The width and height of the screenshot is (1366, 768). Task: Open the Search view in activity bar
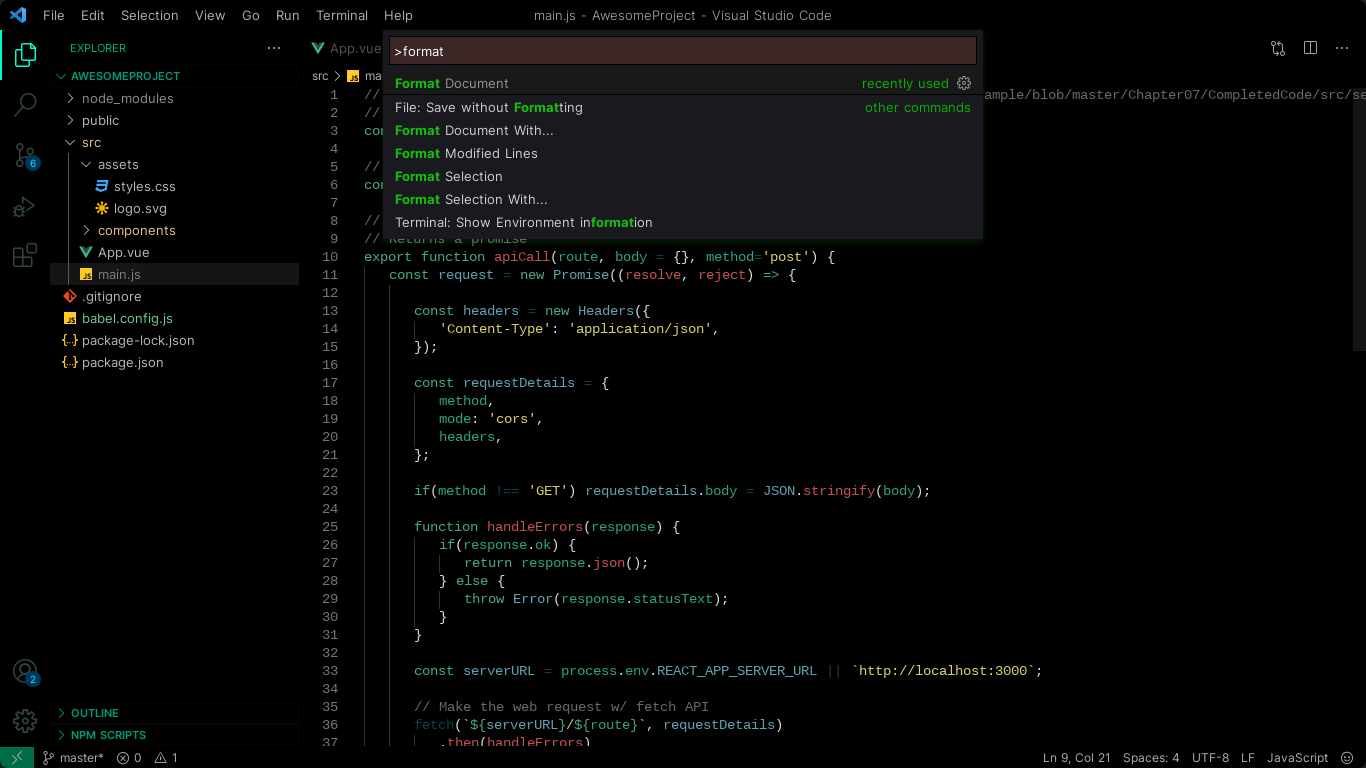[x=25, y=104]
